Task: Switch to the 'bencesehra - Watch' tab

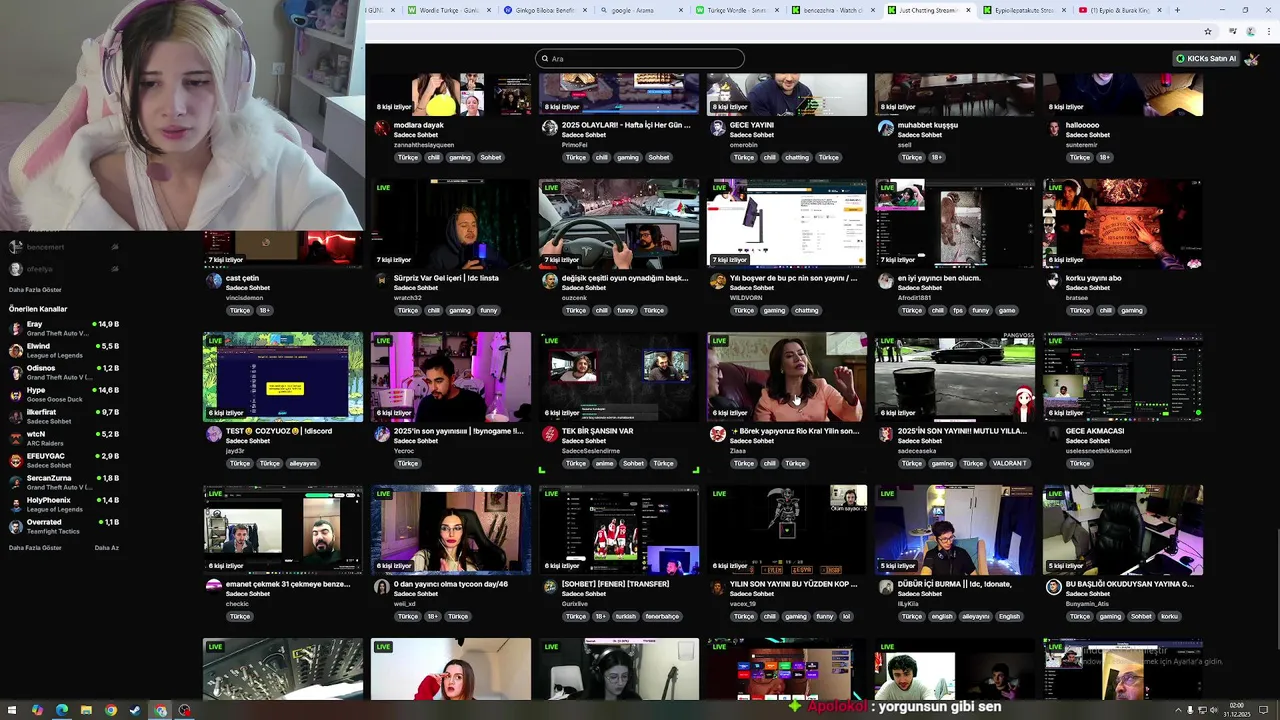Action: (834, 10)
